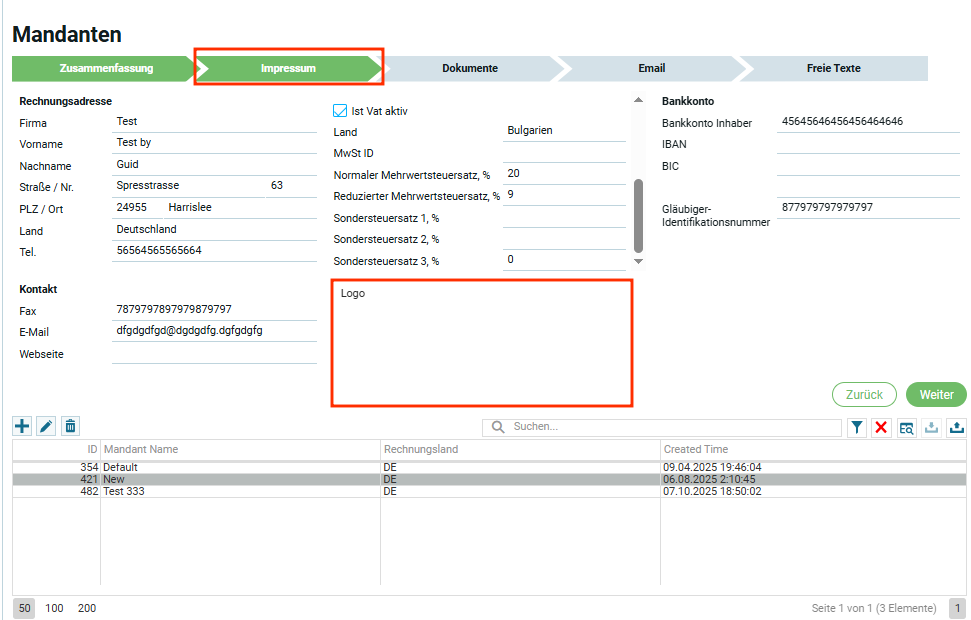The height and width of the screenshot is (620, 971).
Task: Toggle the Ist Vat aktiv checkbox
Action: pyautogui.click(x=340, y=111)
